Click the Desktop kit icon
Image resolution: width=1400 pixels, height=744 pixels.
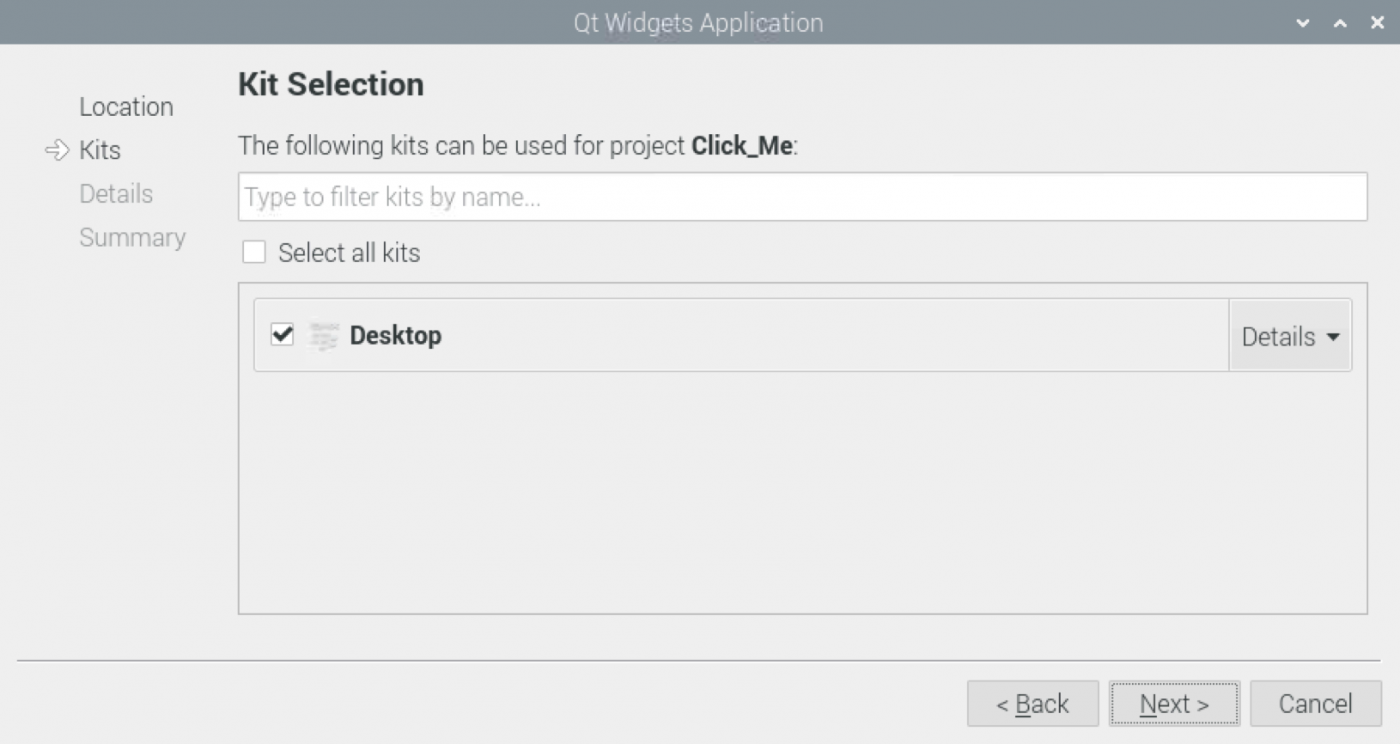pyautogui.click(x=323, y=336)
